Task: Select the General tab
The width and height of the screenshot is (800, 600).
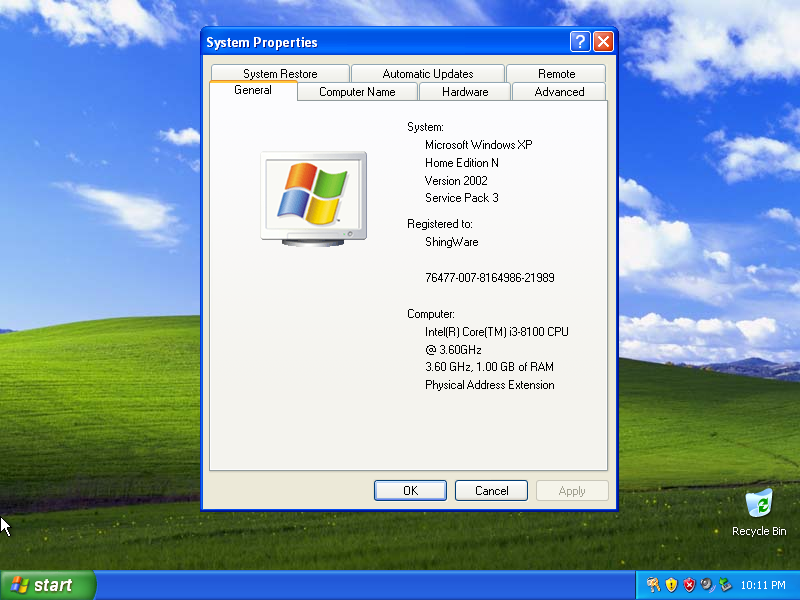Action: [253, 90]
